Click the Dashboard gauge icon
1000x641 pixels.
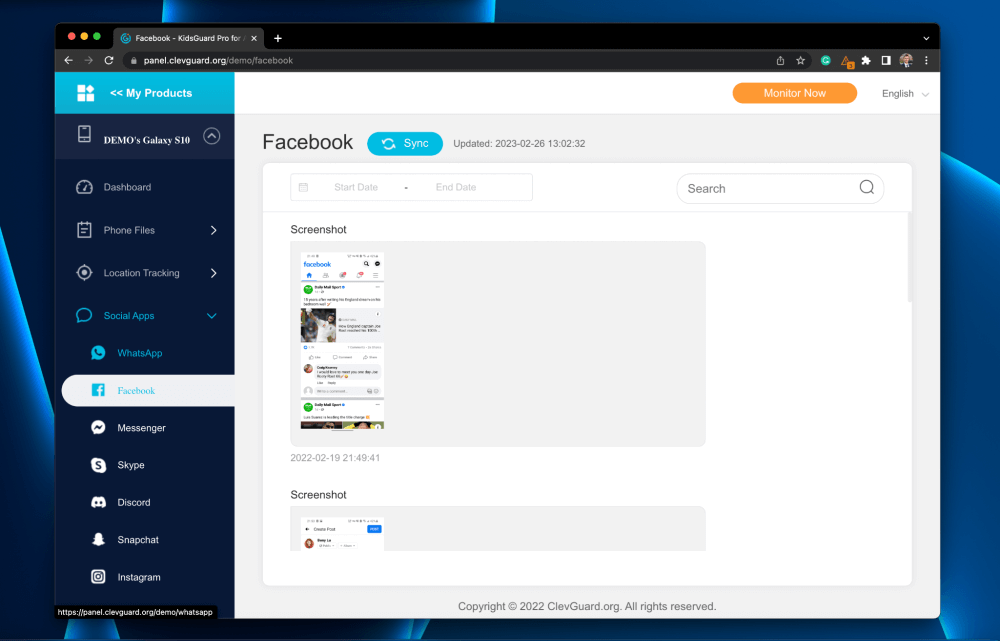coord(84,187)
